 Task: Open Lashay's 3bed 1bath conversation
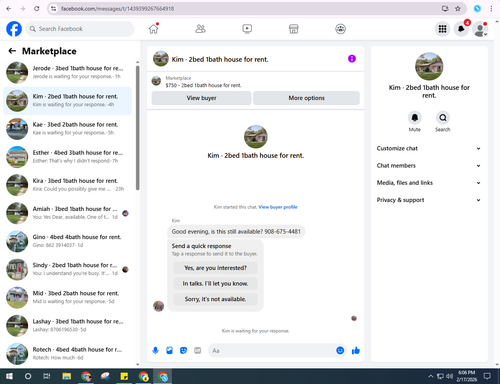(67, 326)
